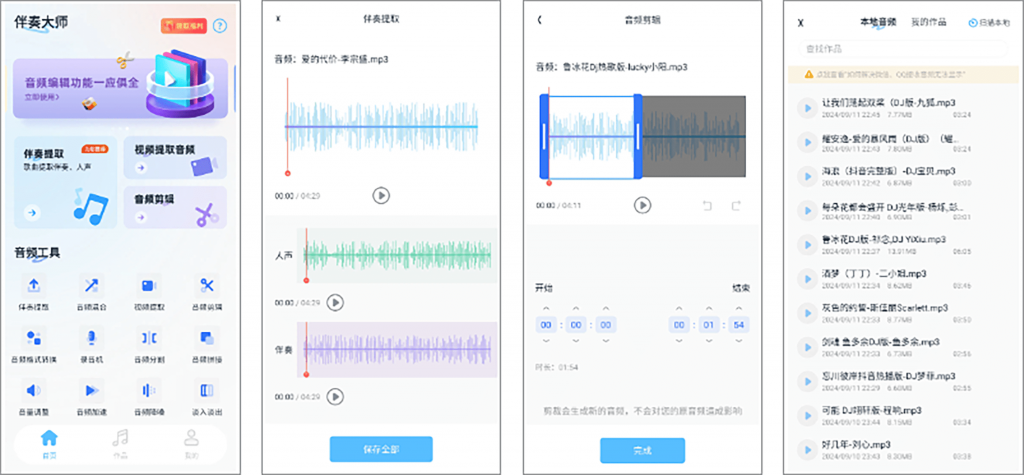Play the 人声 vocal track
1024x475 pixels.
[335, 303]
